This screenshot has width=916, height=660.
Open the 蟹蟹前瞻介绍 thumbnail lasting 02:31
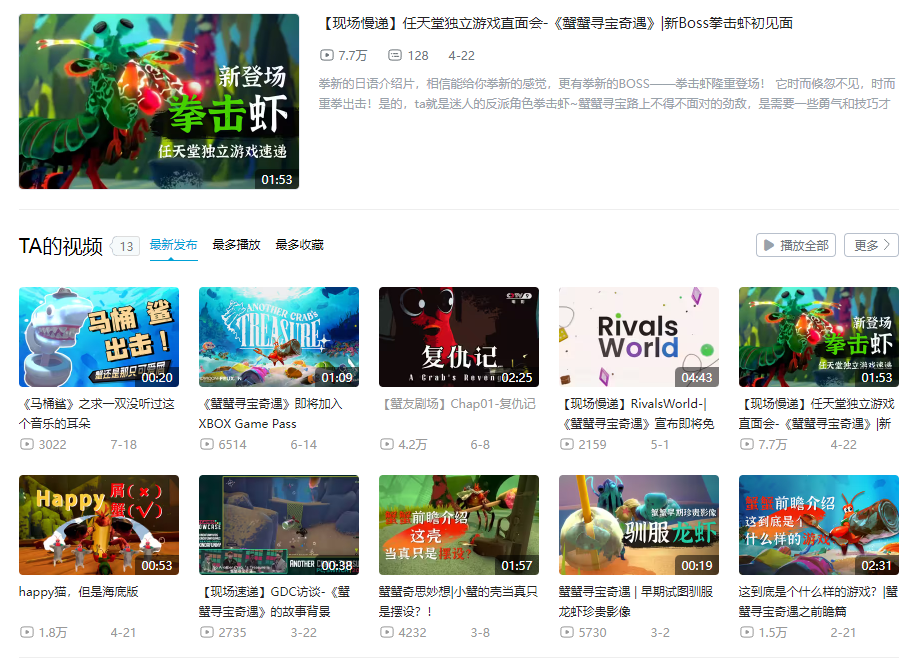click(x=818, y=525)
